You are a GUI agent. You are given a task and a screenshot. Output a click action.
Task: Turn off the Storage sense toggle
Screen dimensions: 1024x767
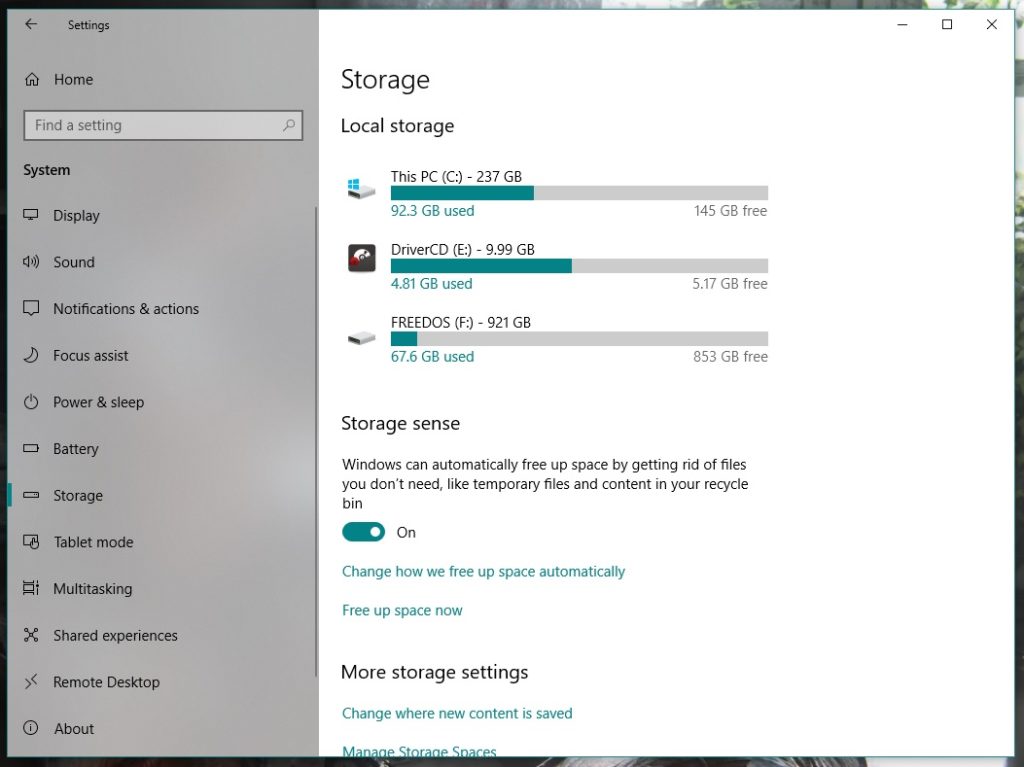coord(363,532)
